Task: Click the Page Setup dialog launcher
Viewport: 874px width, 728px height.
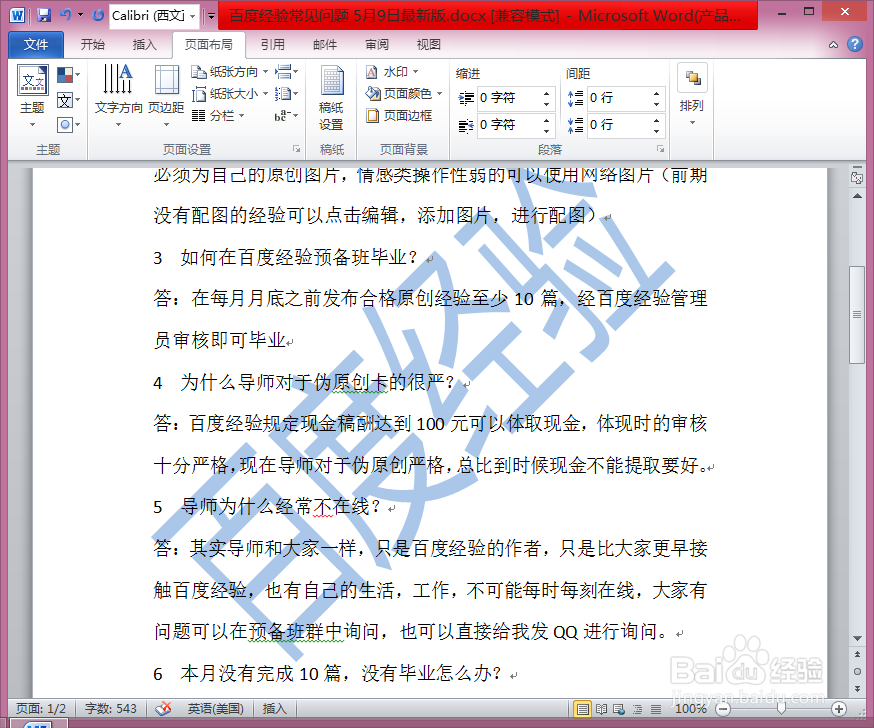Action: click(298, 147)
